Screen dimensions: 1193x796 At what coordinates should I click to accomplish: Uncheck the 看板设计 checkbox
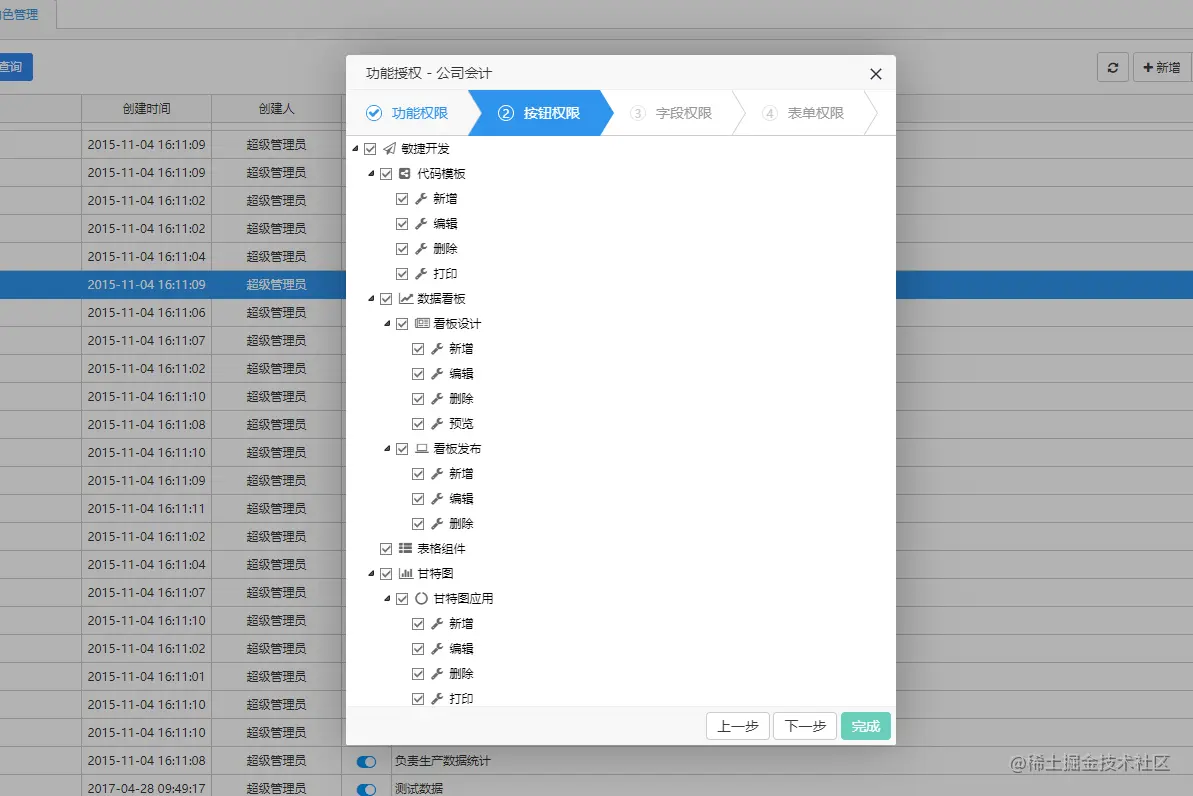(x=402, y=324)
